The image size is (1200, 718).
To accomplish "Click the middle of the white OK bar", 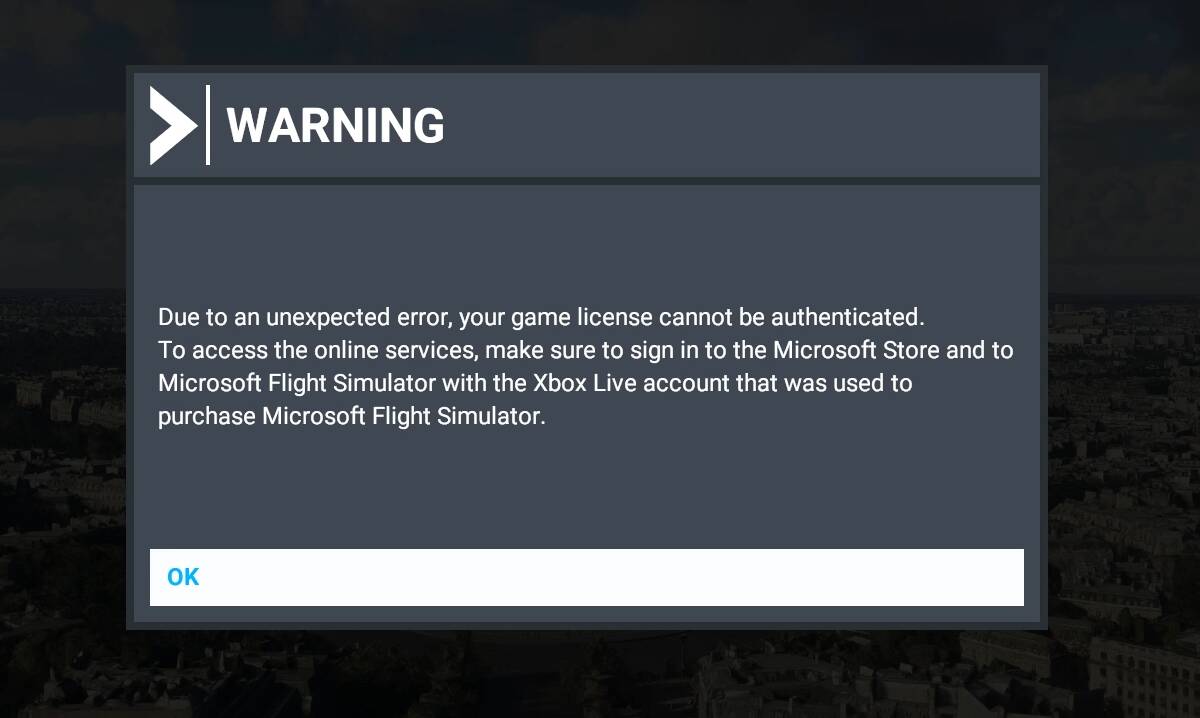I will coord(587,577).
